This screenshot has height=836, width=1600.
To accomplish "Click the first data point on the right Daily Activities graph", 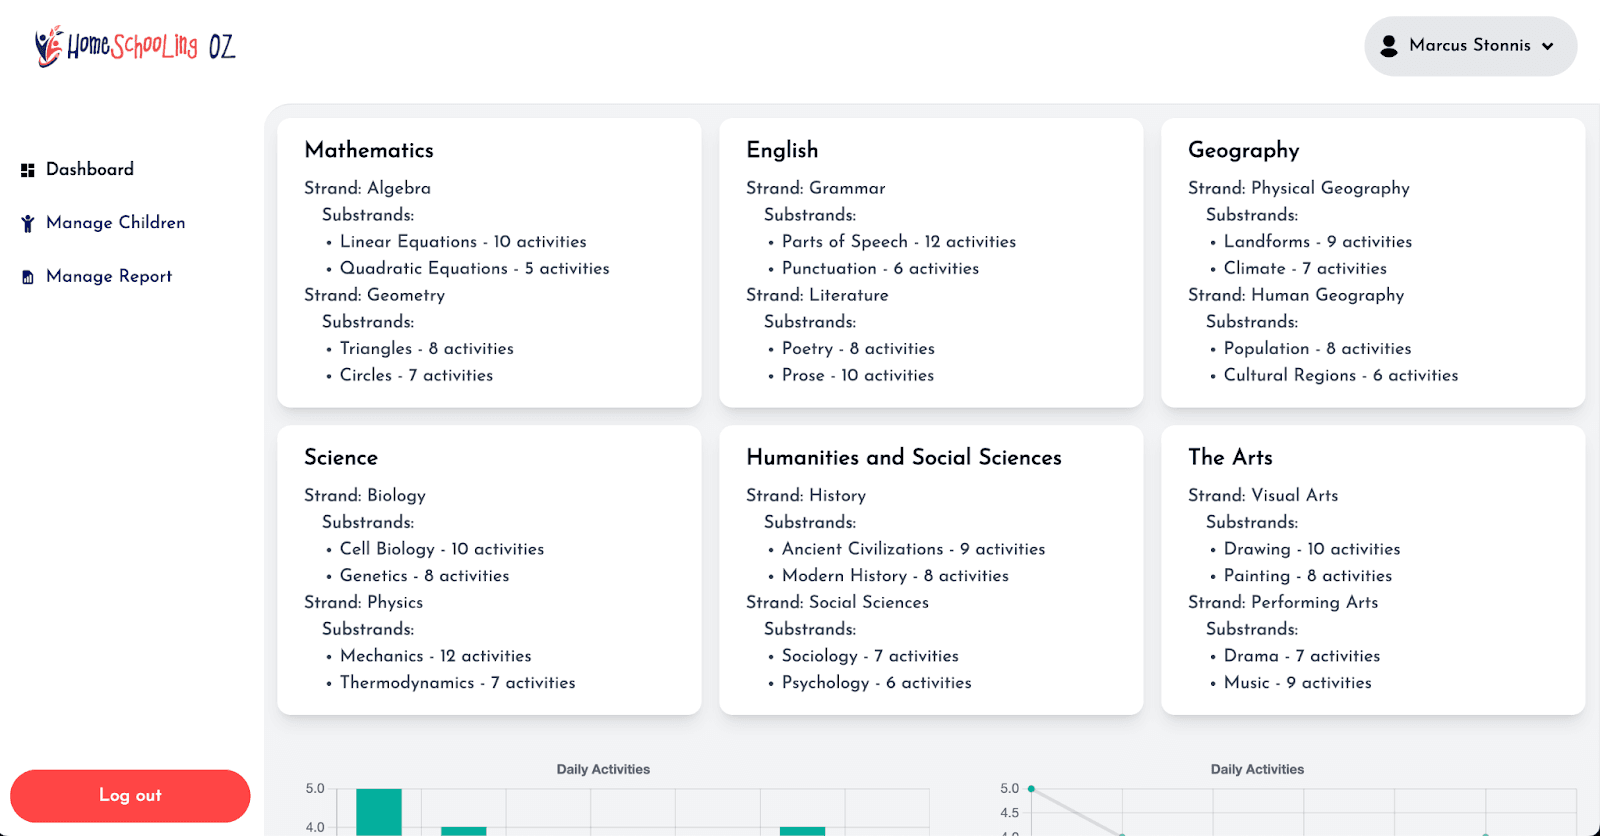I will pyautogui.click(x=1031, y=788).
